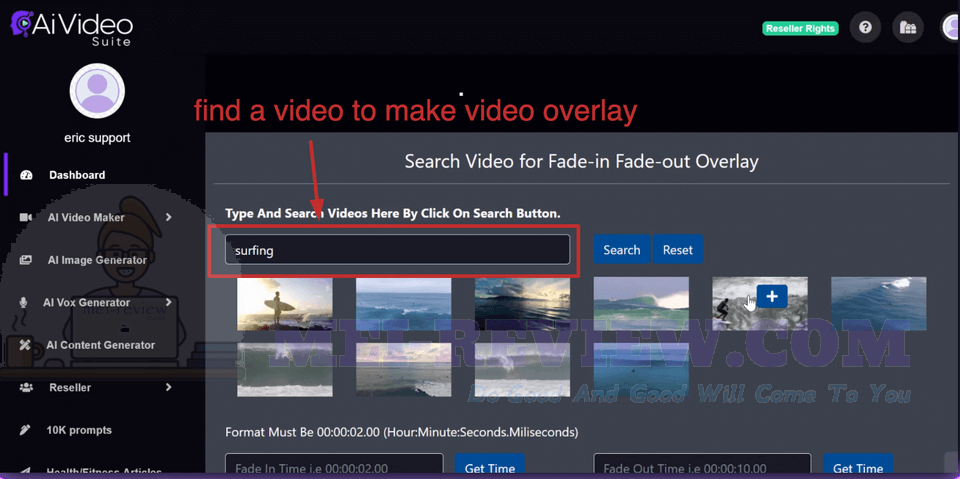Click the 'Format Must Be 00:00:02.00' text
The height and width of the screenshot is (479, 960).
pos(402,432)
